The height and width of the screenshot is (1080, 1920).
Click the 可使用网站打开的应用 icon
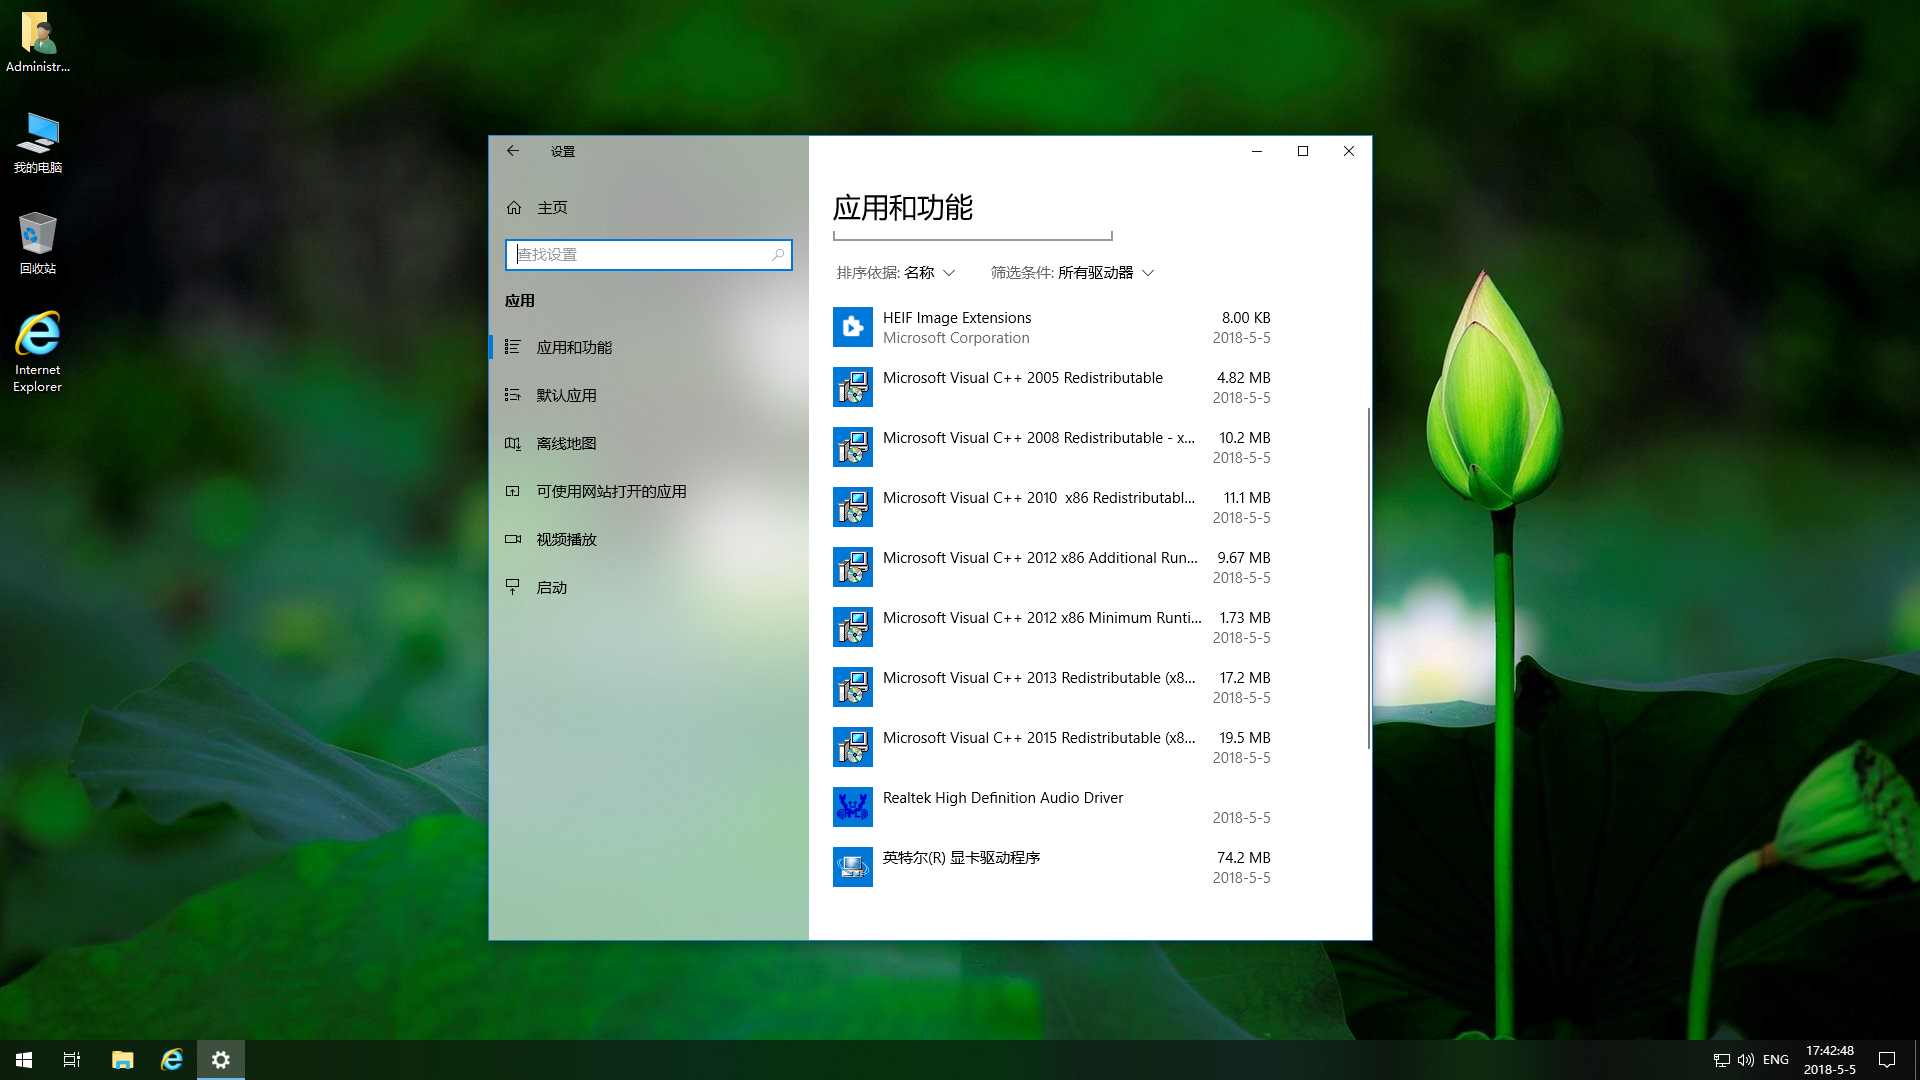point(513,491)
